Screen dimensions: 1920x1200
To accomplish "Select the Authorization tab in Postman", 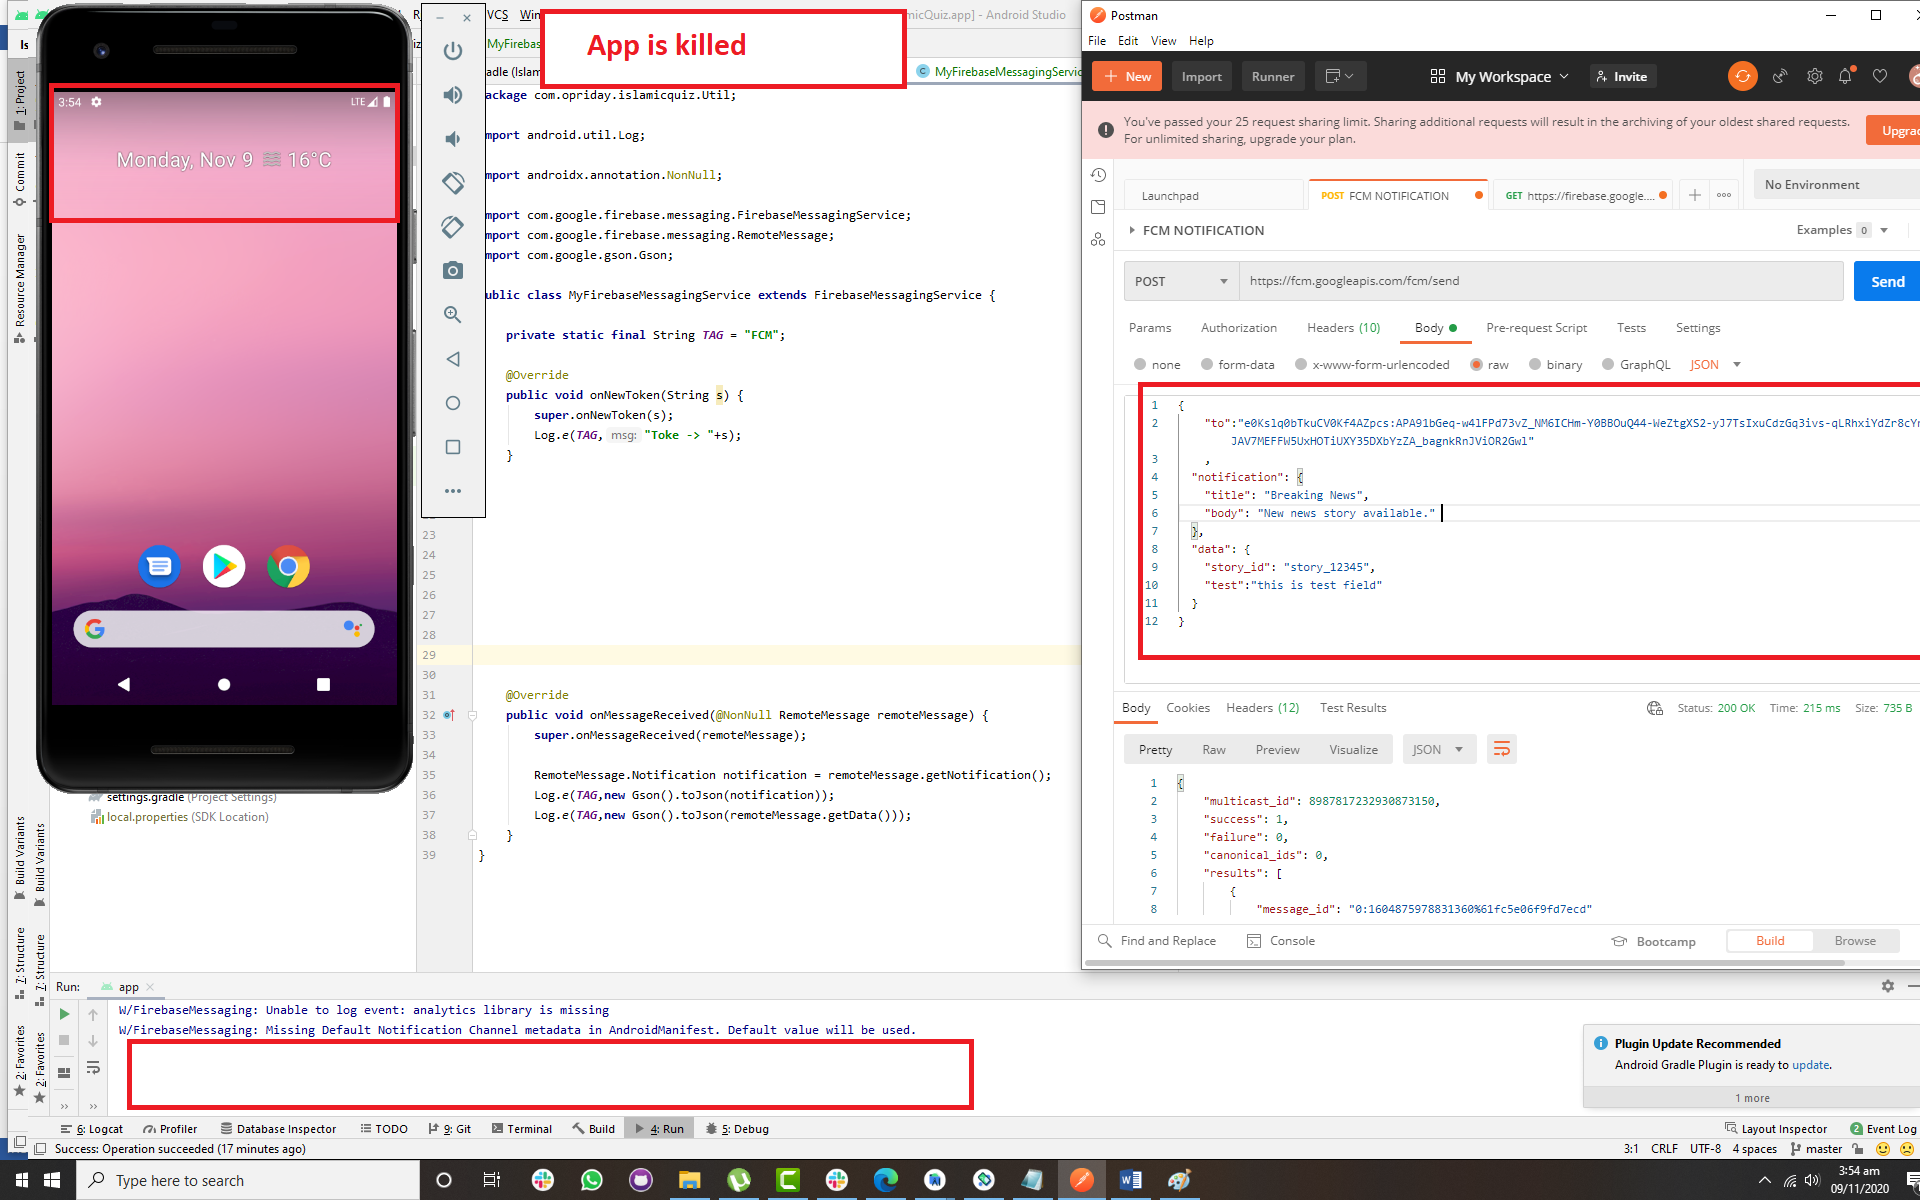I will 1237,328.
